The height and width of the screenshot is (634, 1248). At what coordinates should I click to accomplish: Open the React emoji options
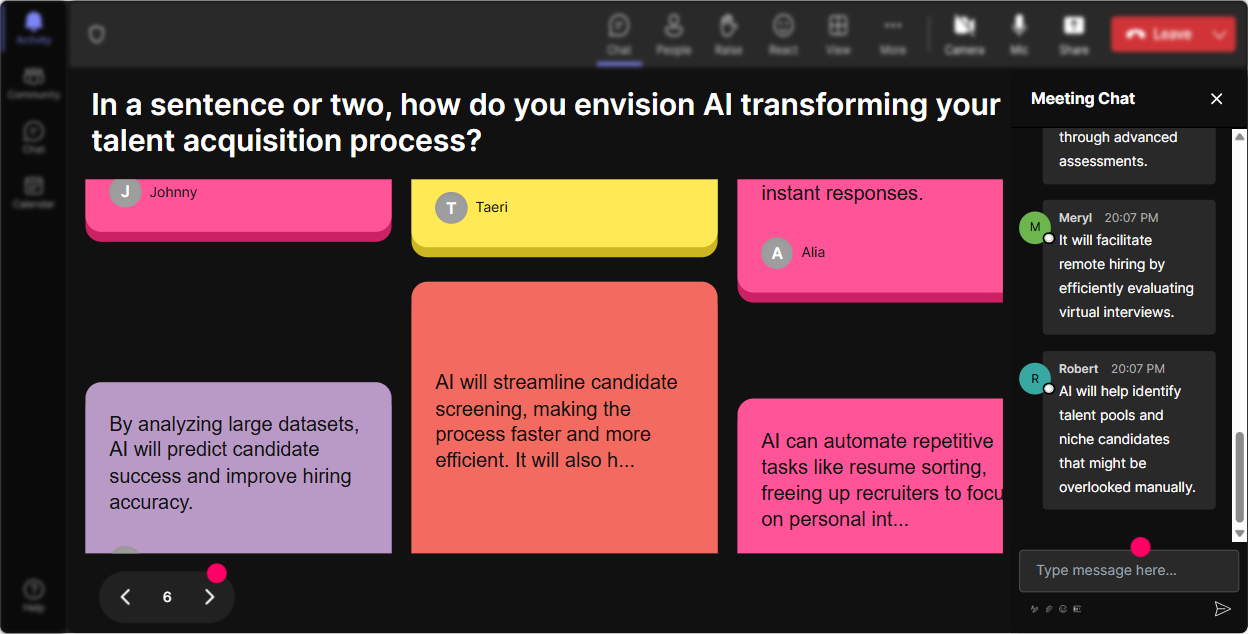pos(783,35)
